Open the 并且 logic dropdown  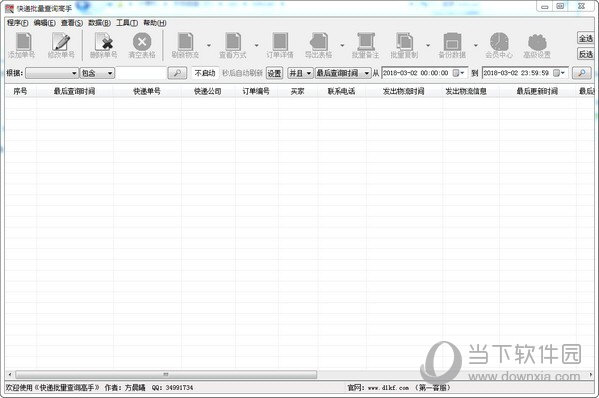pyautogui.click(x=300, y=73)
